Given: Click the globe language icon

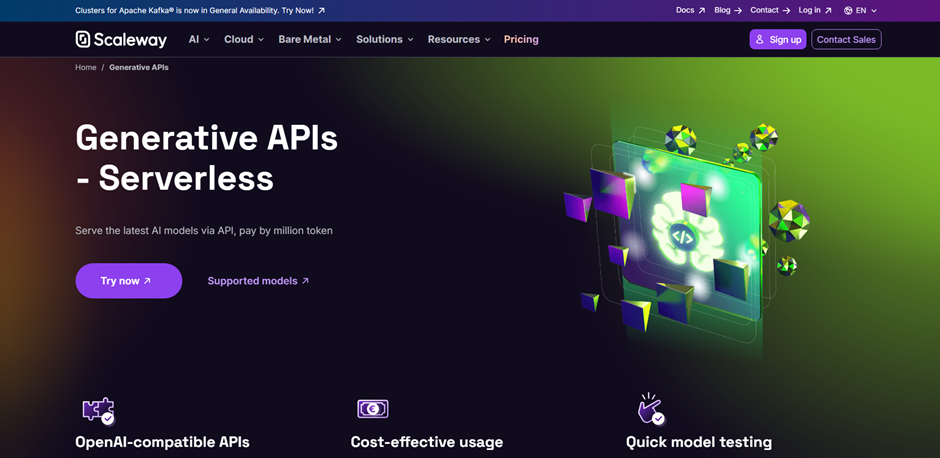Looking at the screenshot, I should pos(848,10).
